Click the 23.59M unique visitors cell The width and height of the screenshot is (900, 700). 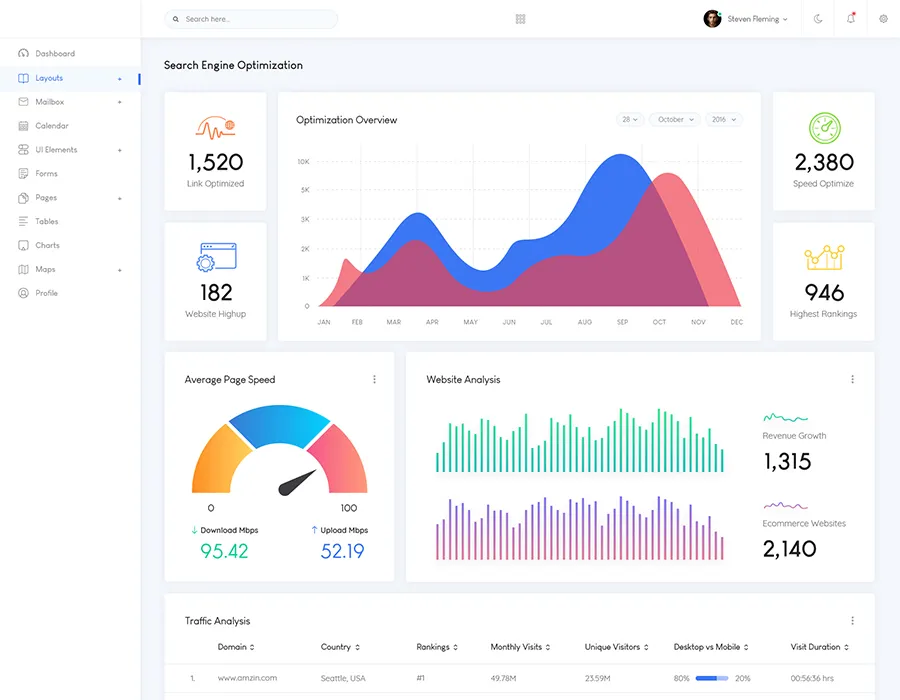(x=598, y=678)
